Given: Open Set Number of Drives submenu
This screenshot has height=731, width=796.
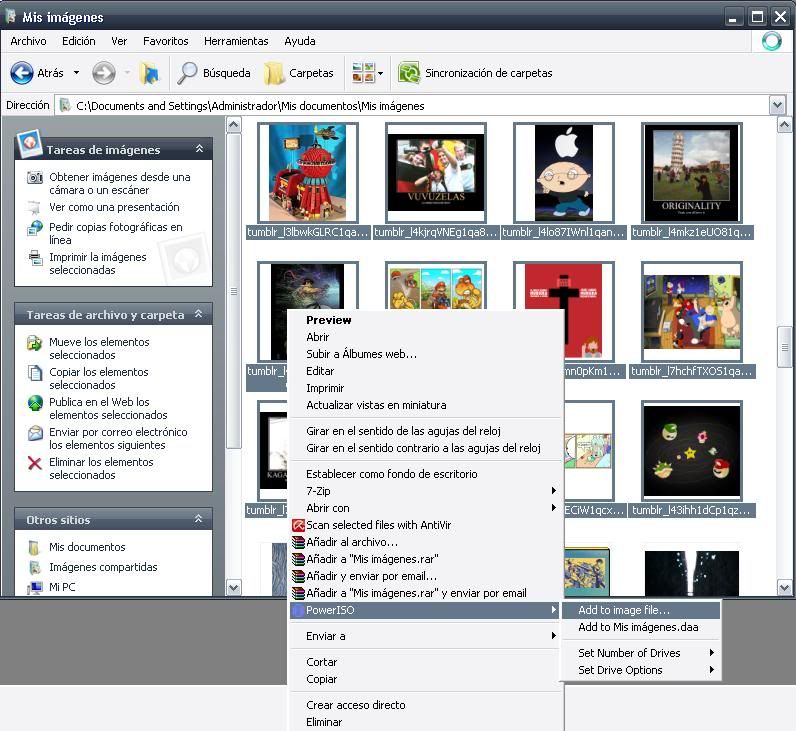Looking at the screenshot, I should [x=629, y=653].
